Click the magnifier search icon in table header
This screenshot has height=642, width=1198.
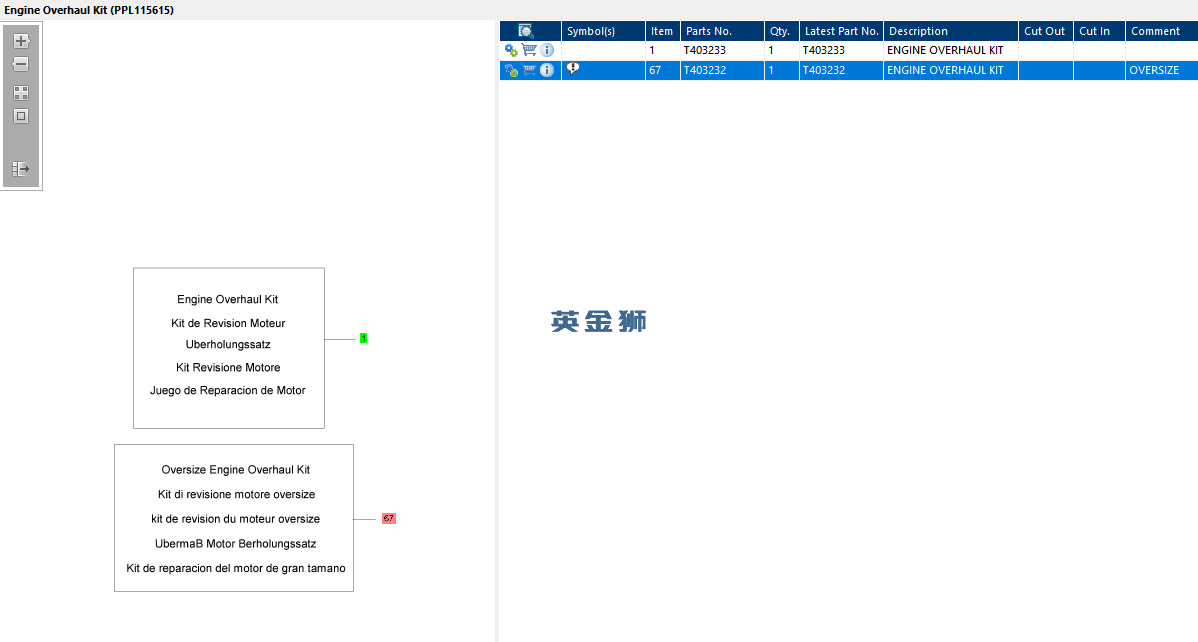pos(526,31)
